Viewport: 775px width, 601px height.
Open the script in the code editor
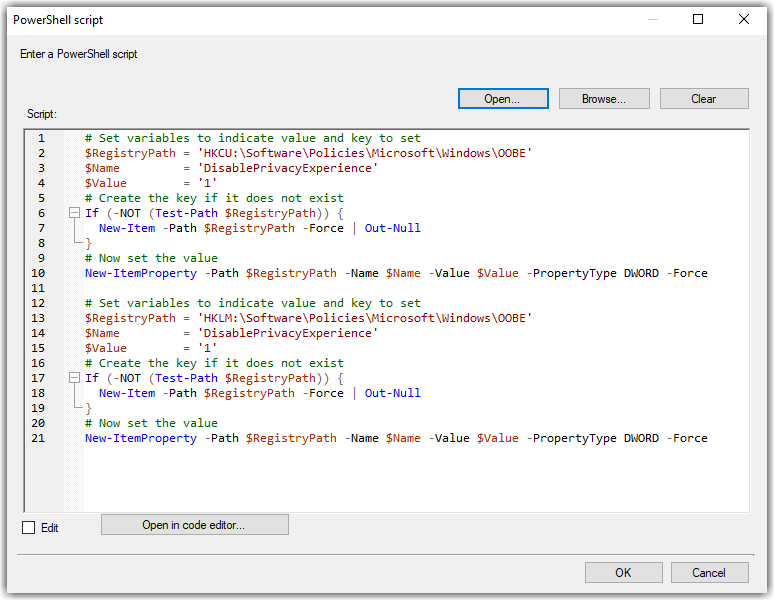pos(195,525)
